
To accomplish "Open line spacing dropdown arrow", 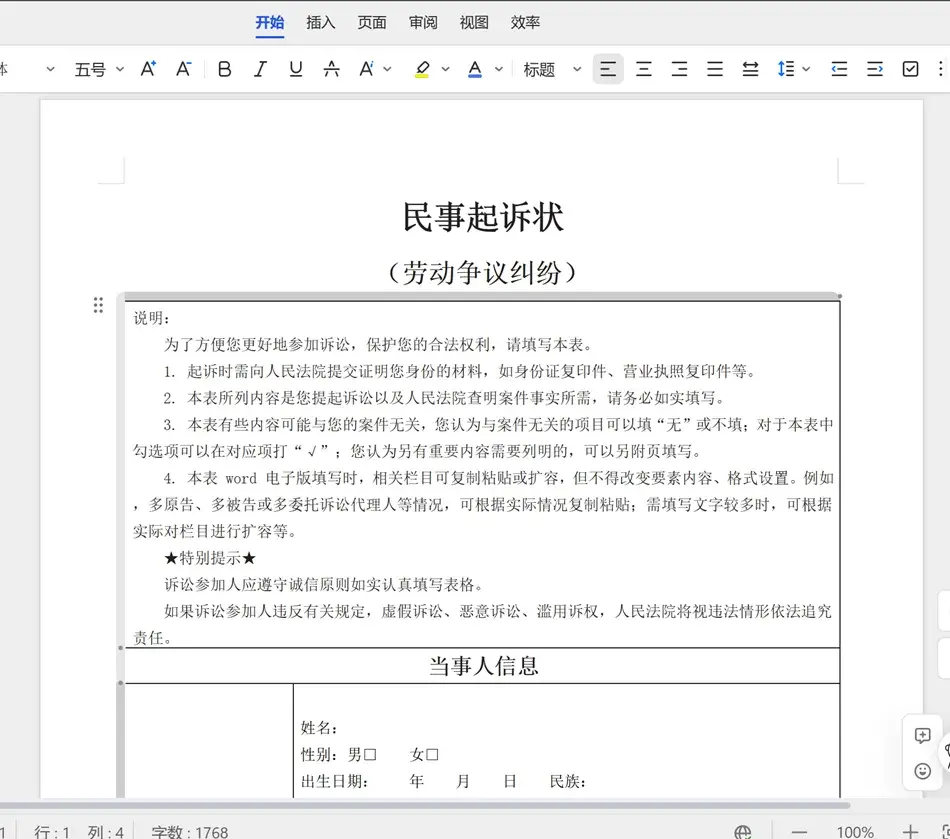I will tap(806, 69).
